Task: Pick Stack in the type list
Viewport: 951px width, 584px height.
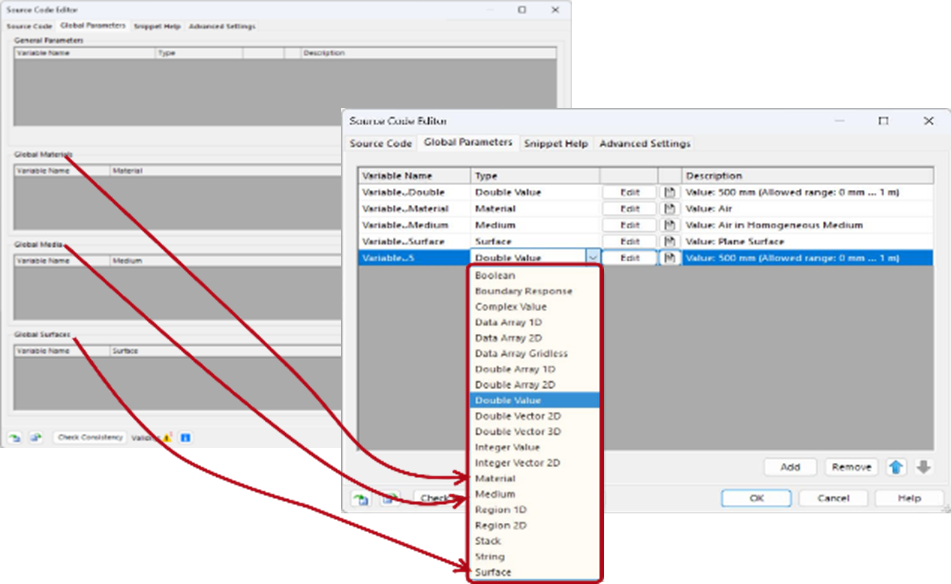Action: [534, 541]
